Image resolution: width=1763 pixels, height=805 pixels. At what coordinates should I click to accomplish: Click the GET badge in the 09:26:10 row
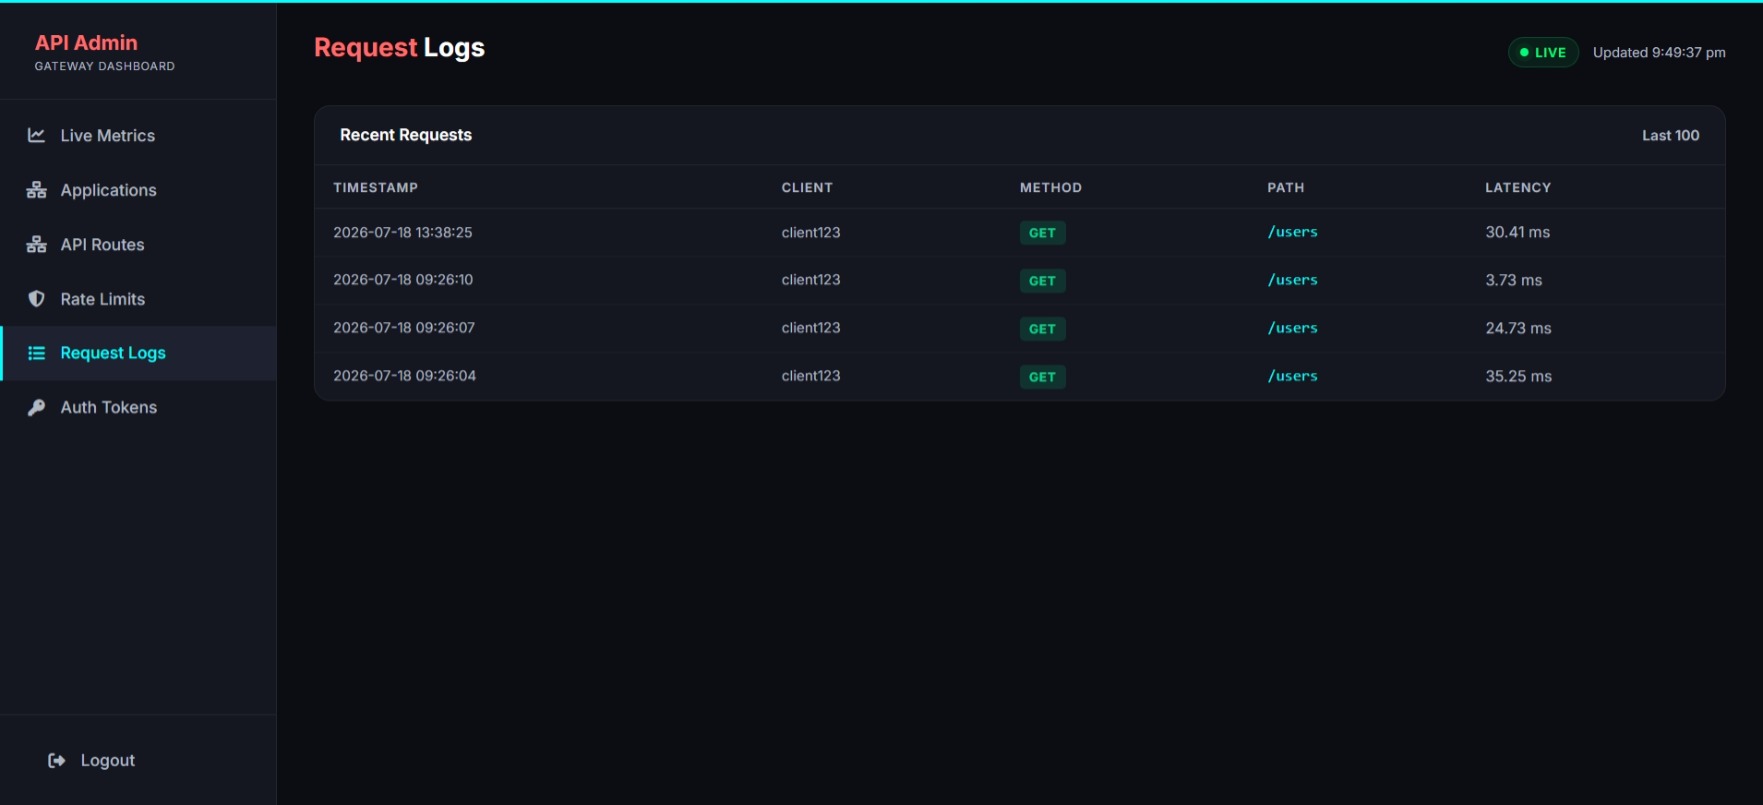click(x=1042, y=281)
